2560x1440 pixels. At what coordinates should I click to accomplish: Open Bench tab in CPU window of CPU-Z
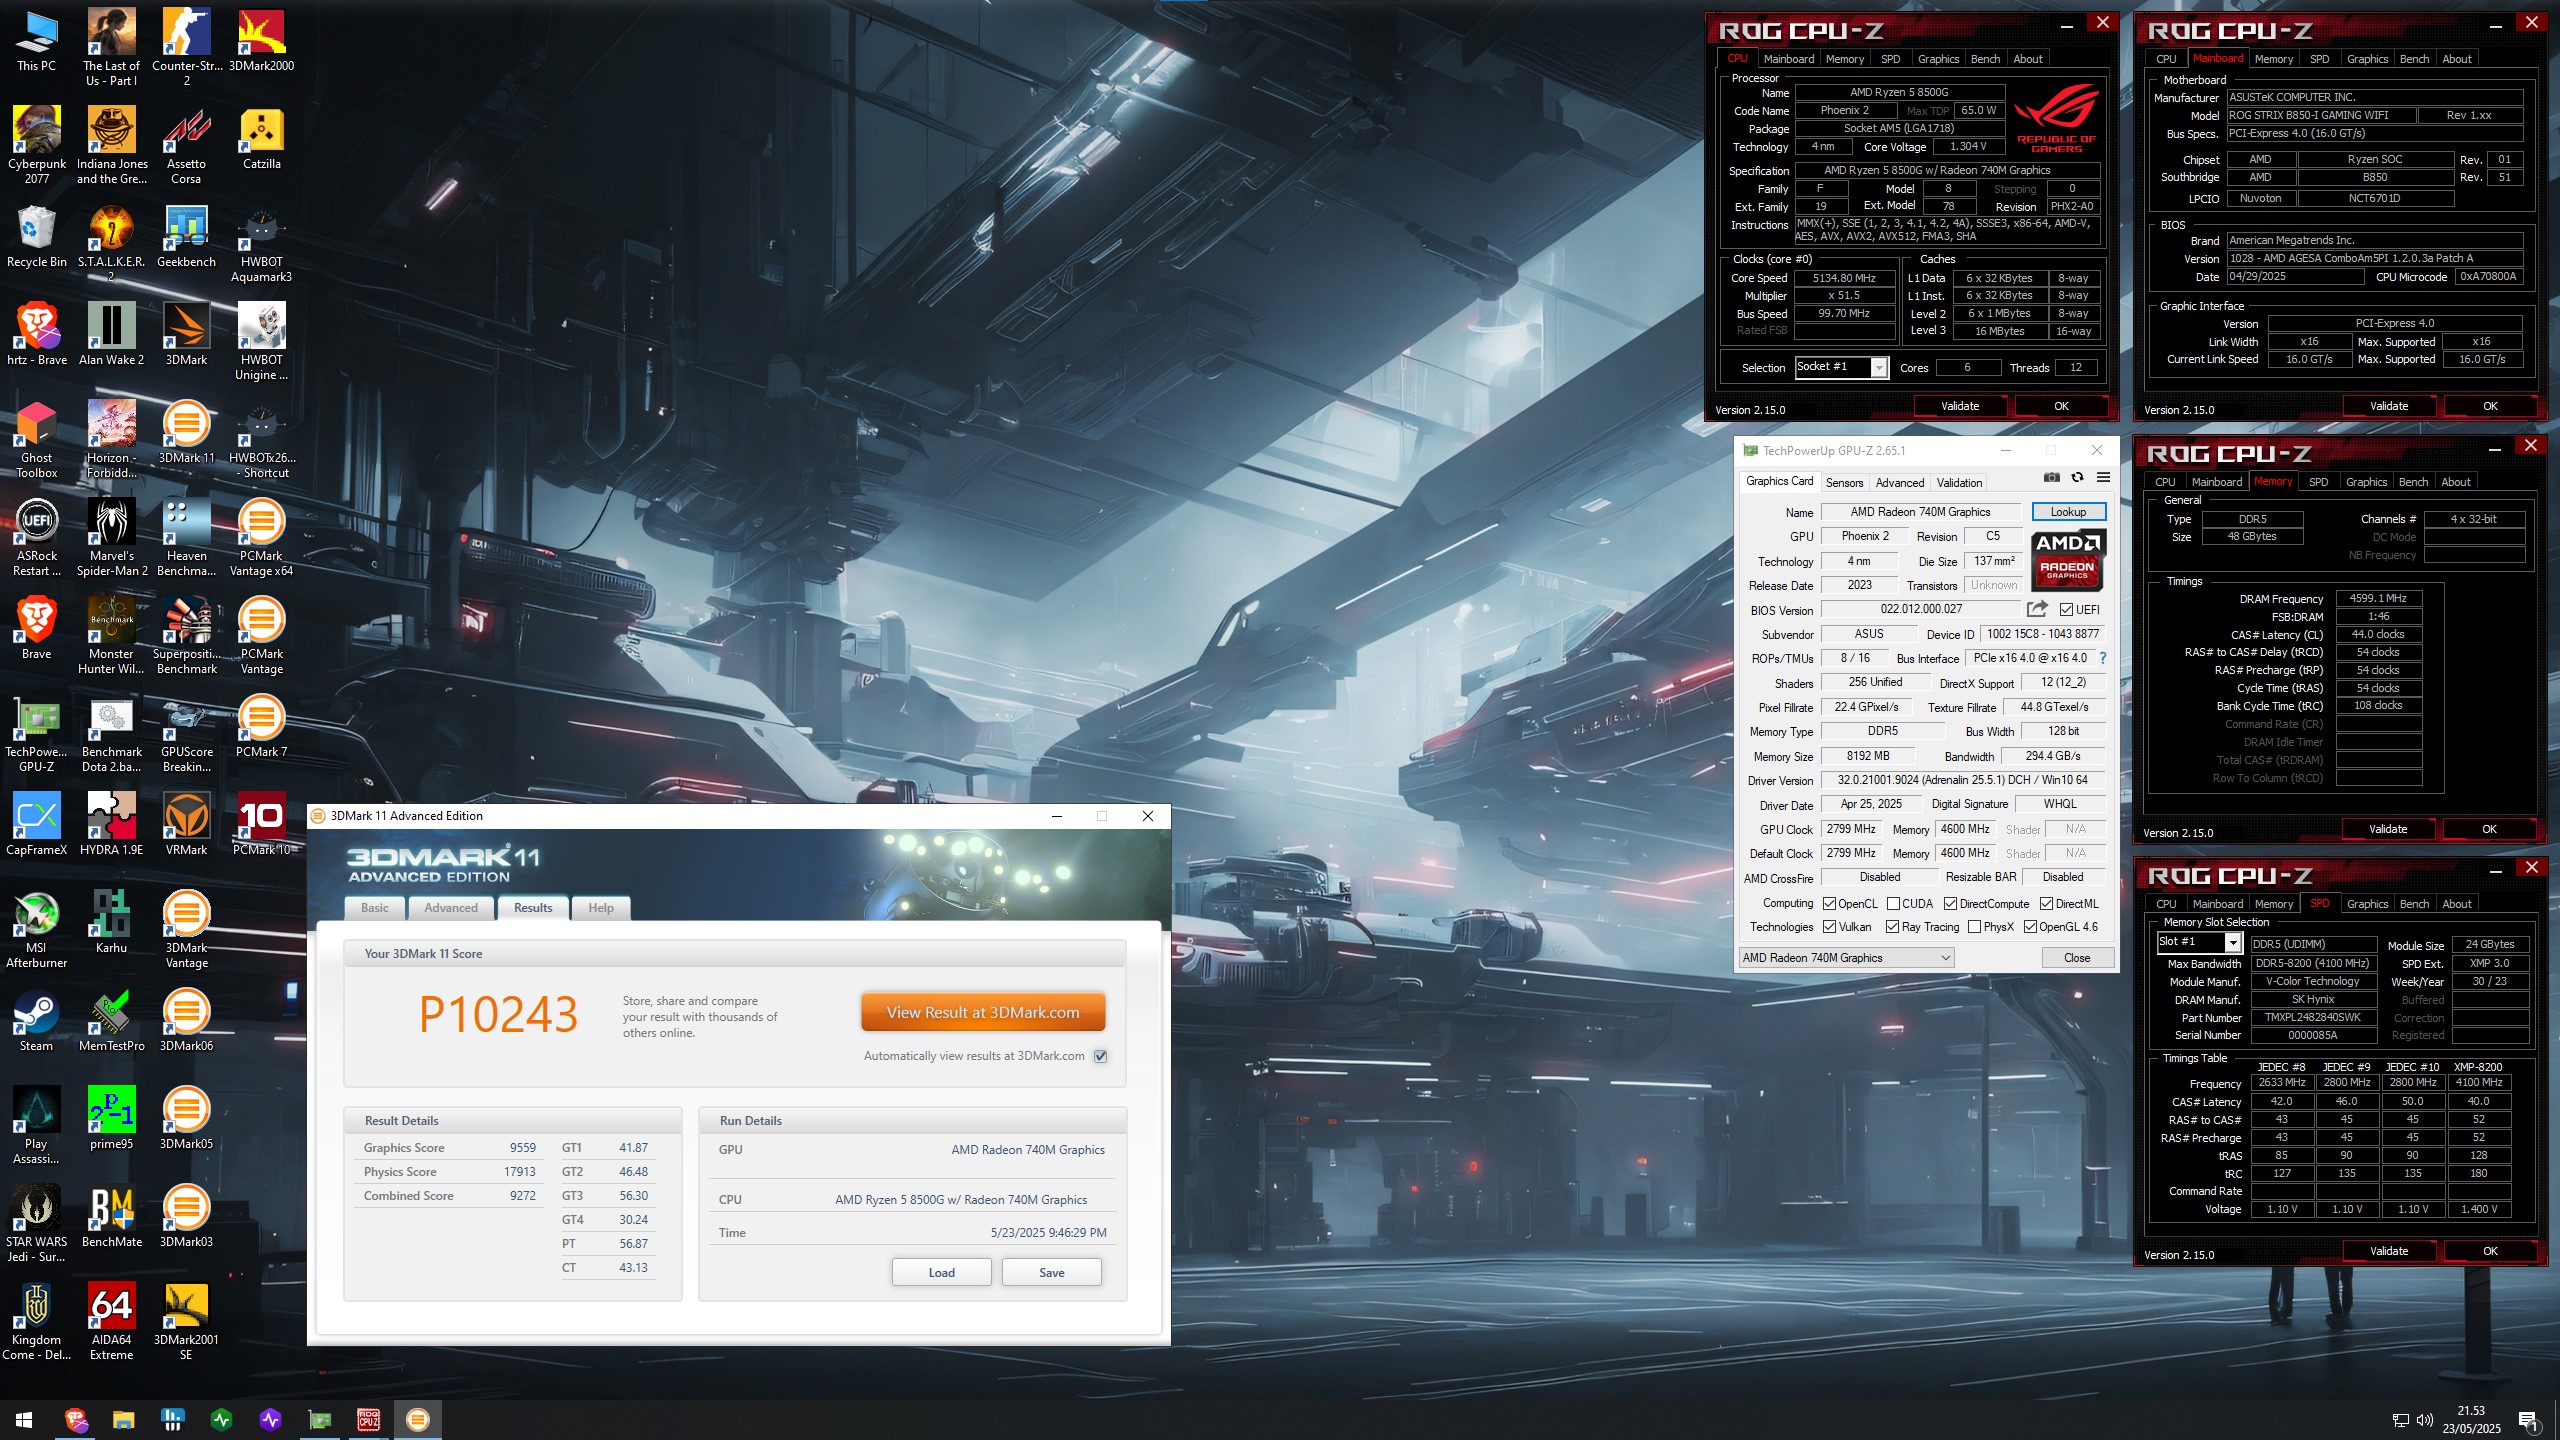click(x=1985, y=59)
